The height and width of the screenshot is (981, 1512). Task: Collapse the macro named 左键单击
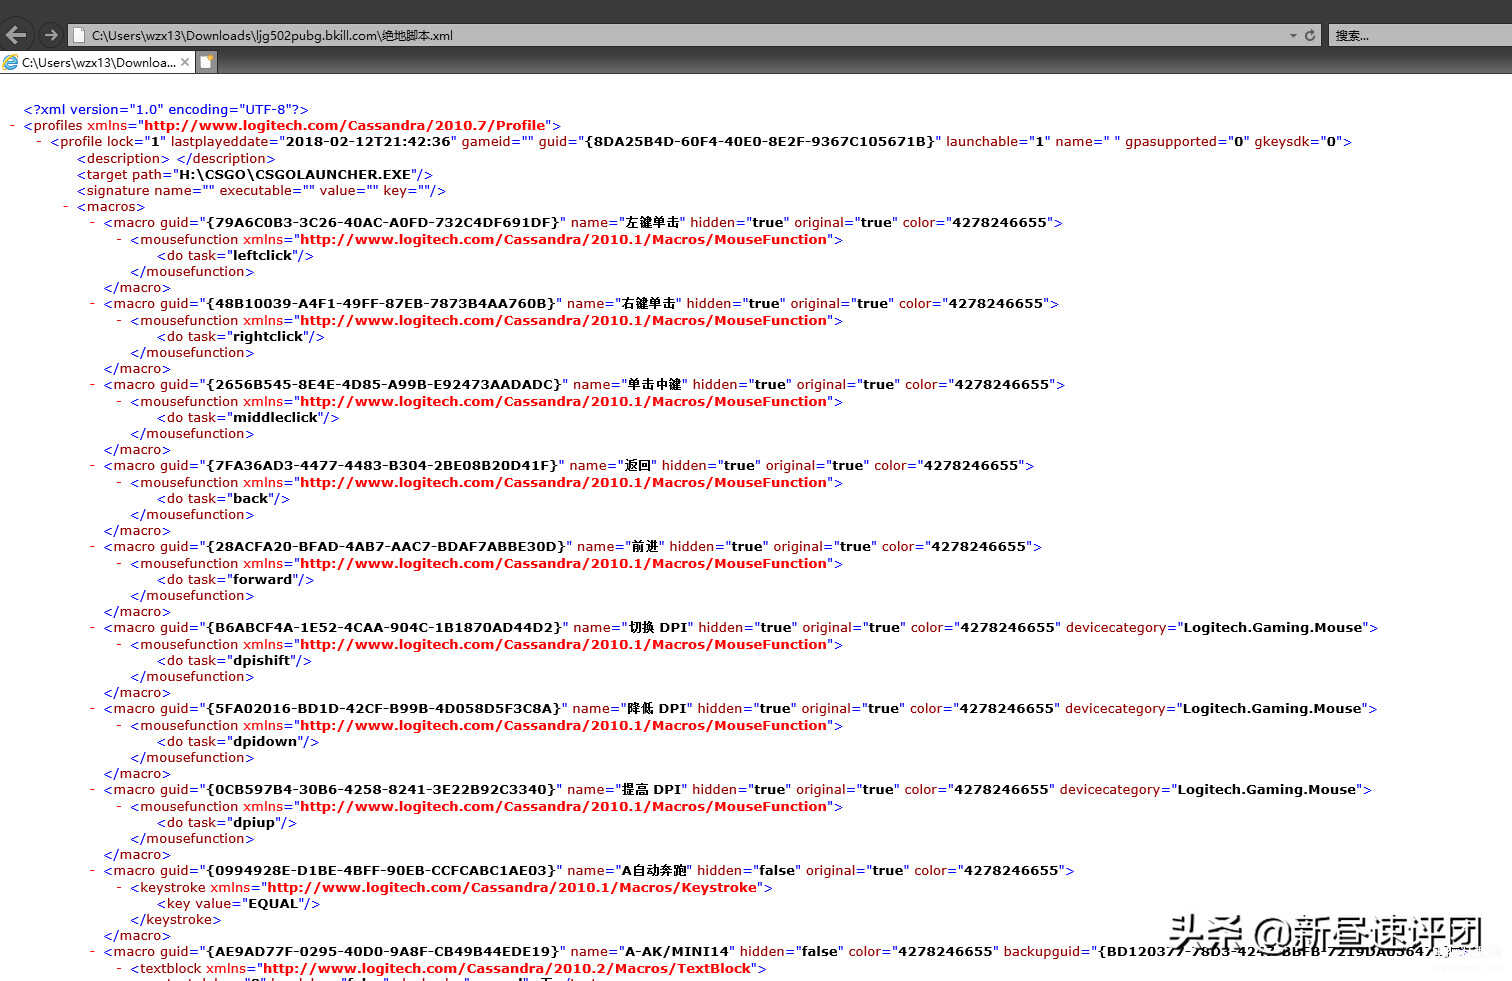pyautogui.click(x=93, y=223)
